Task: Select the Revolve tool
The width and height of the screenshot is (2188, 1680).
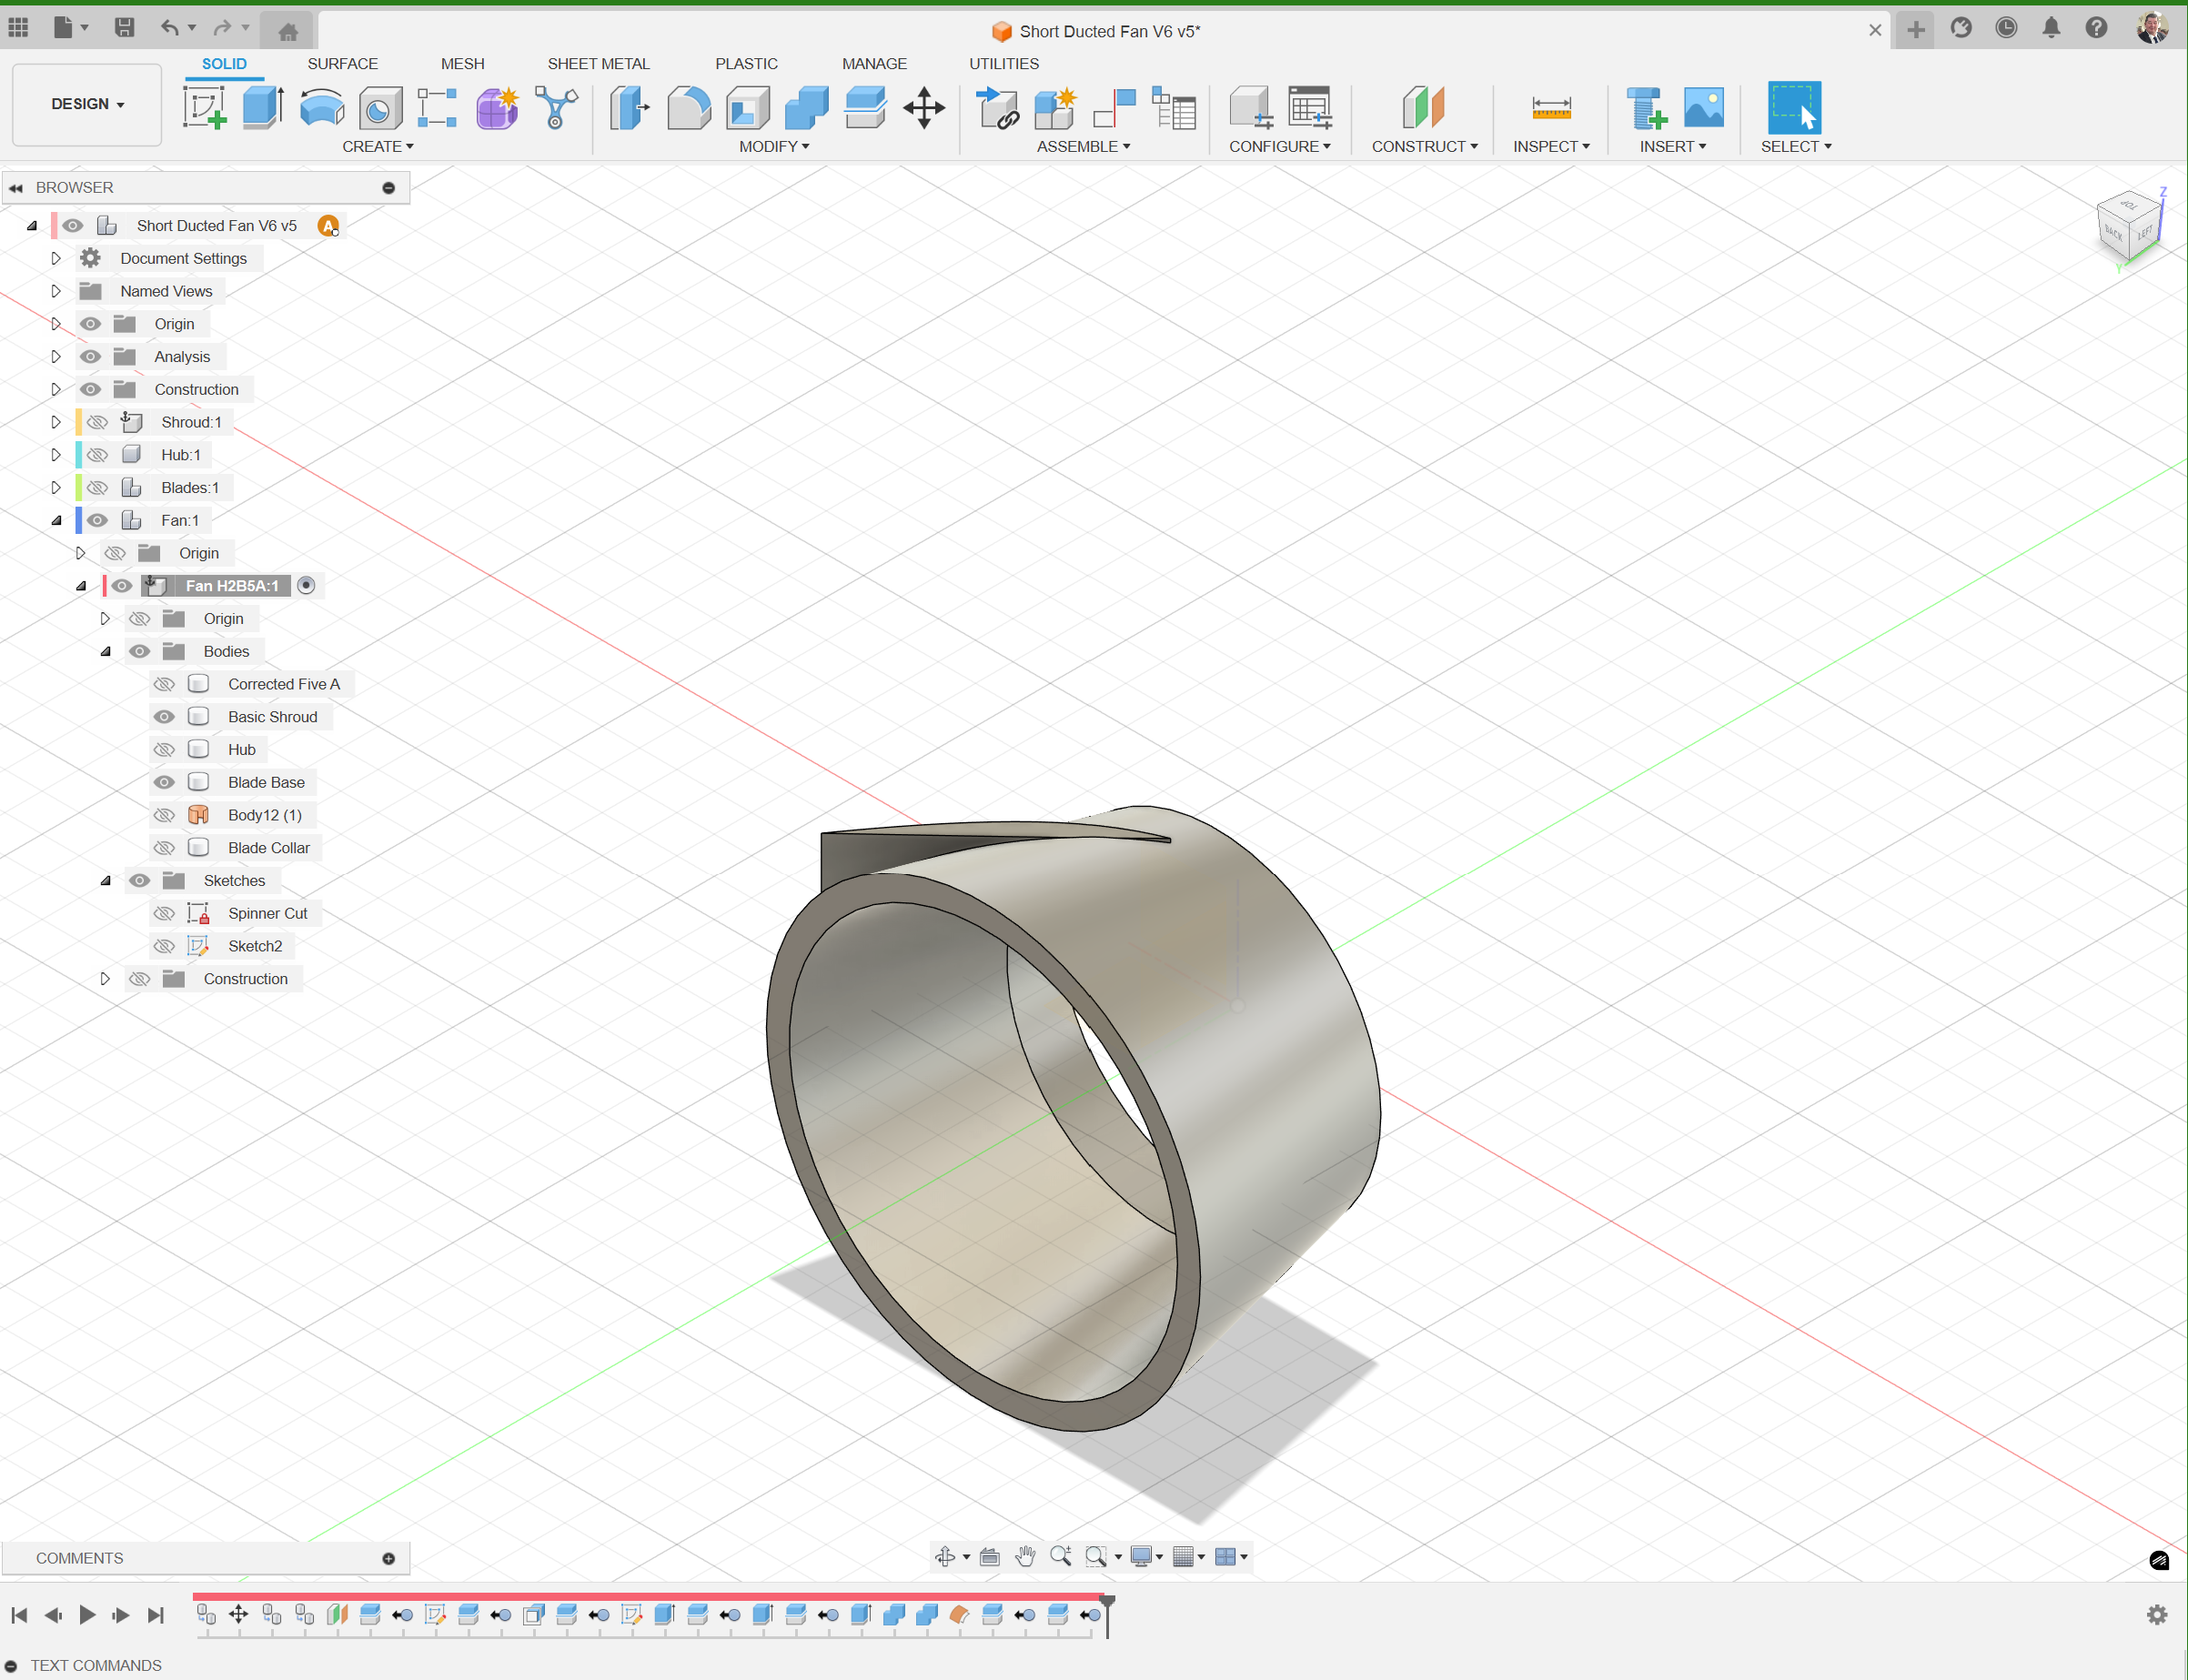Action: tap(322, 107)
